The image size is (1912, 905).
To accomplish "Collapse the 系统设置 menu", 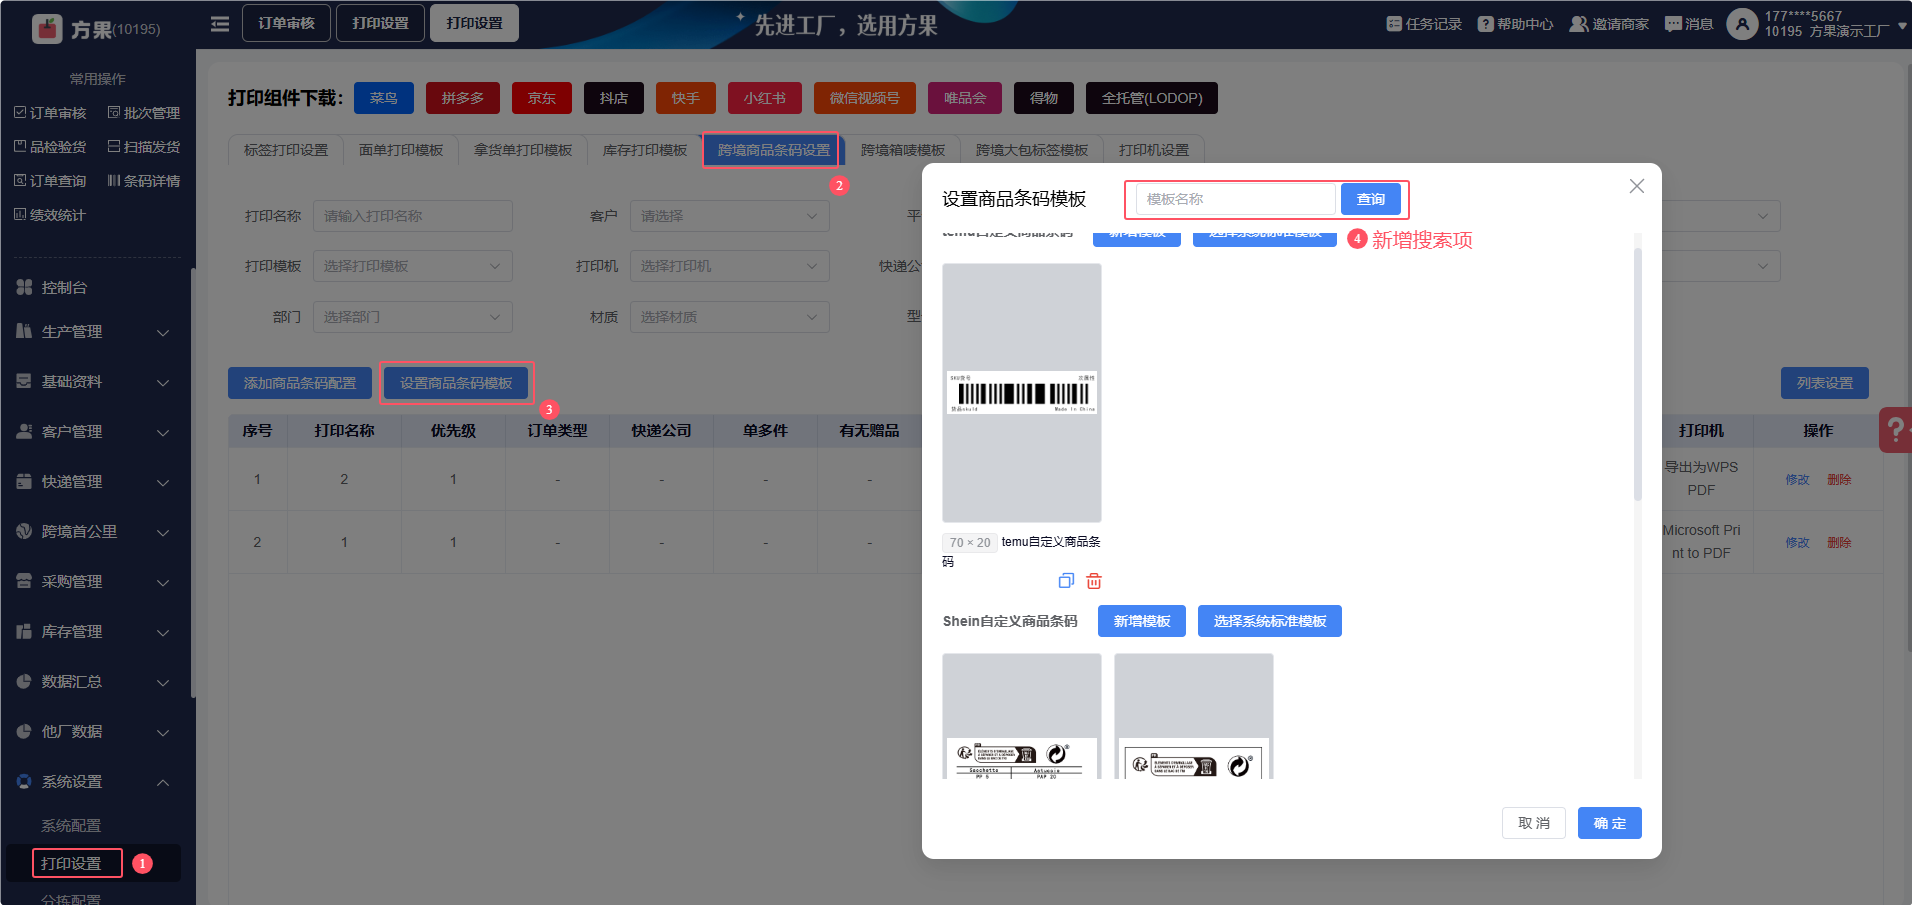I will coord(95,781).
